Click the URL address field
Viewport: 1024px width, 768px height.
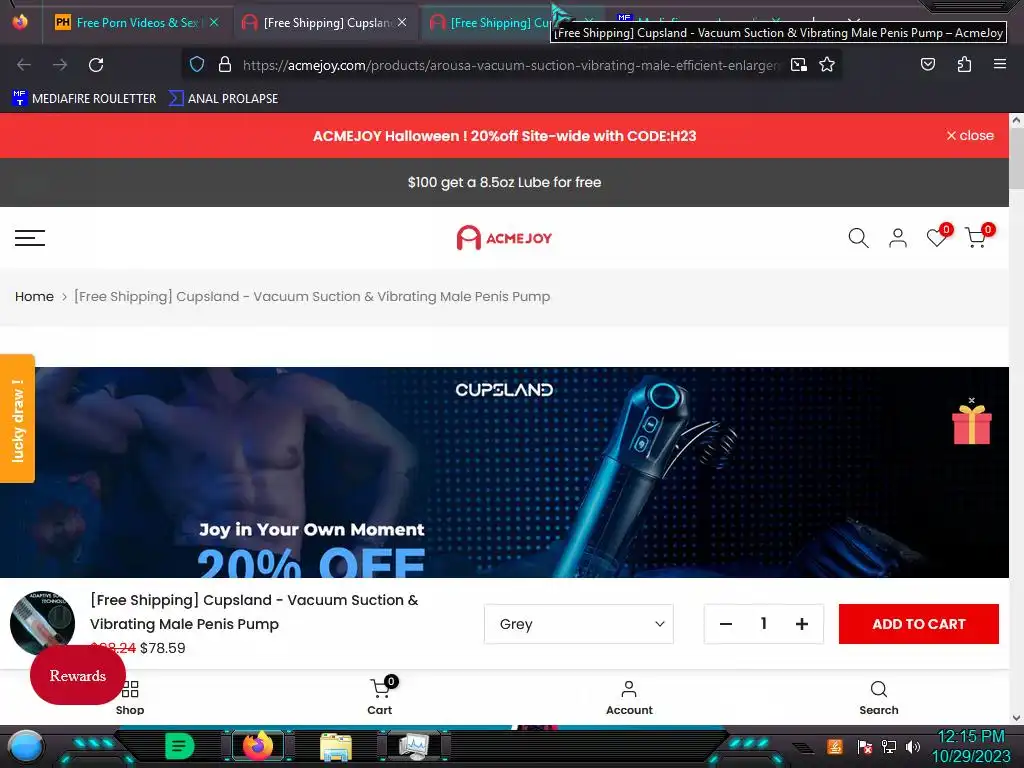click(x=511, y=65)
